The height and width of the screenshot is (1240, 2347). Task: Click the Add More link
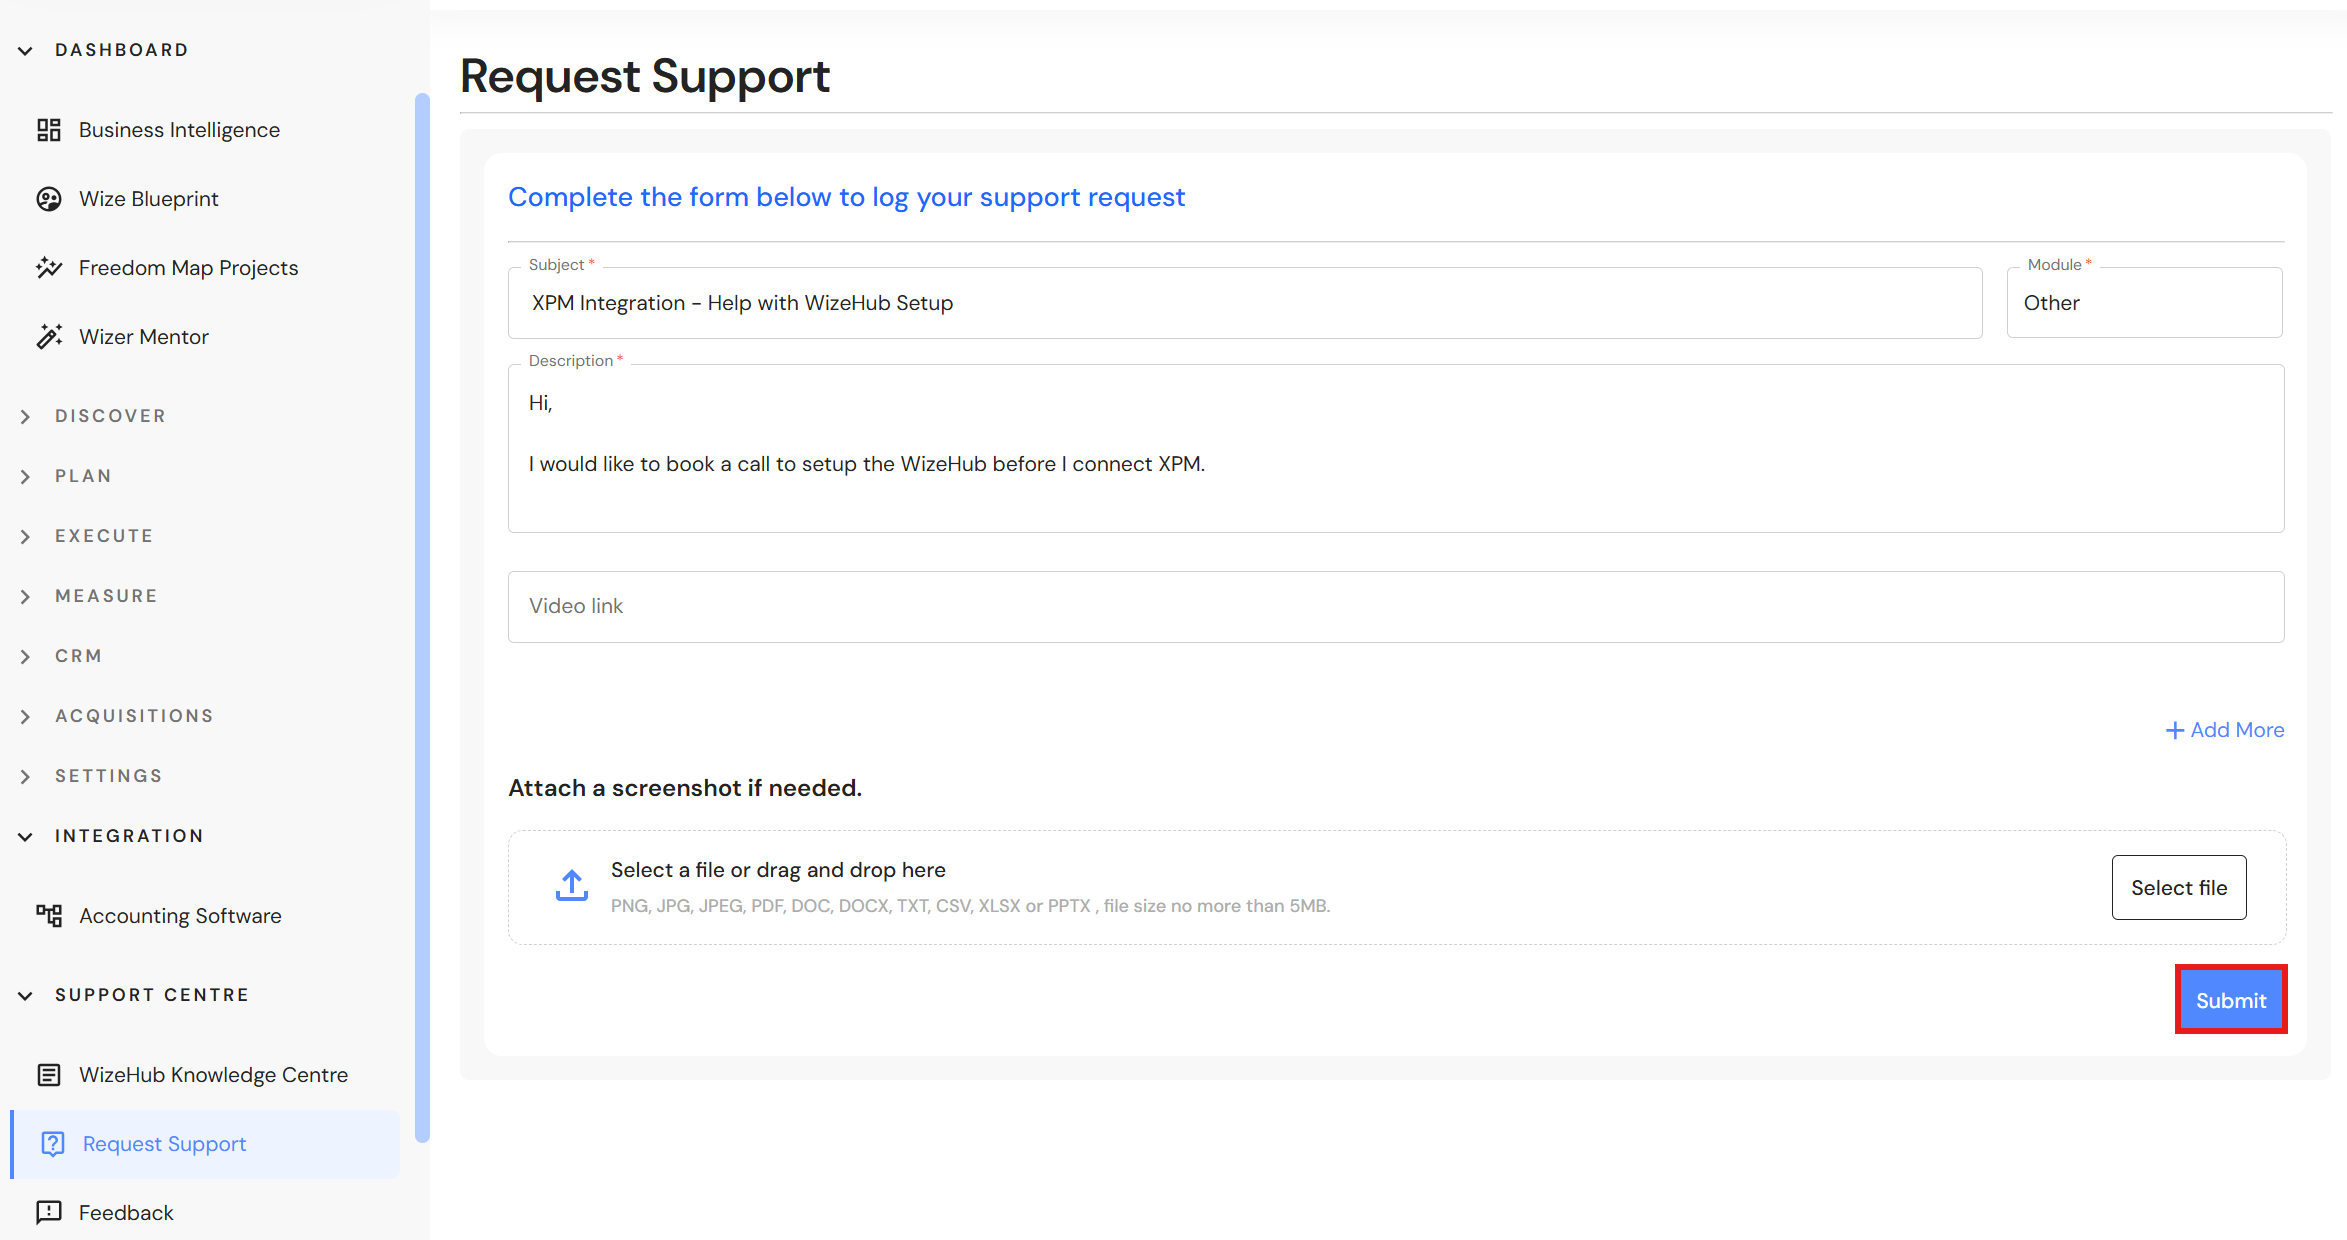[2225, 730]
